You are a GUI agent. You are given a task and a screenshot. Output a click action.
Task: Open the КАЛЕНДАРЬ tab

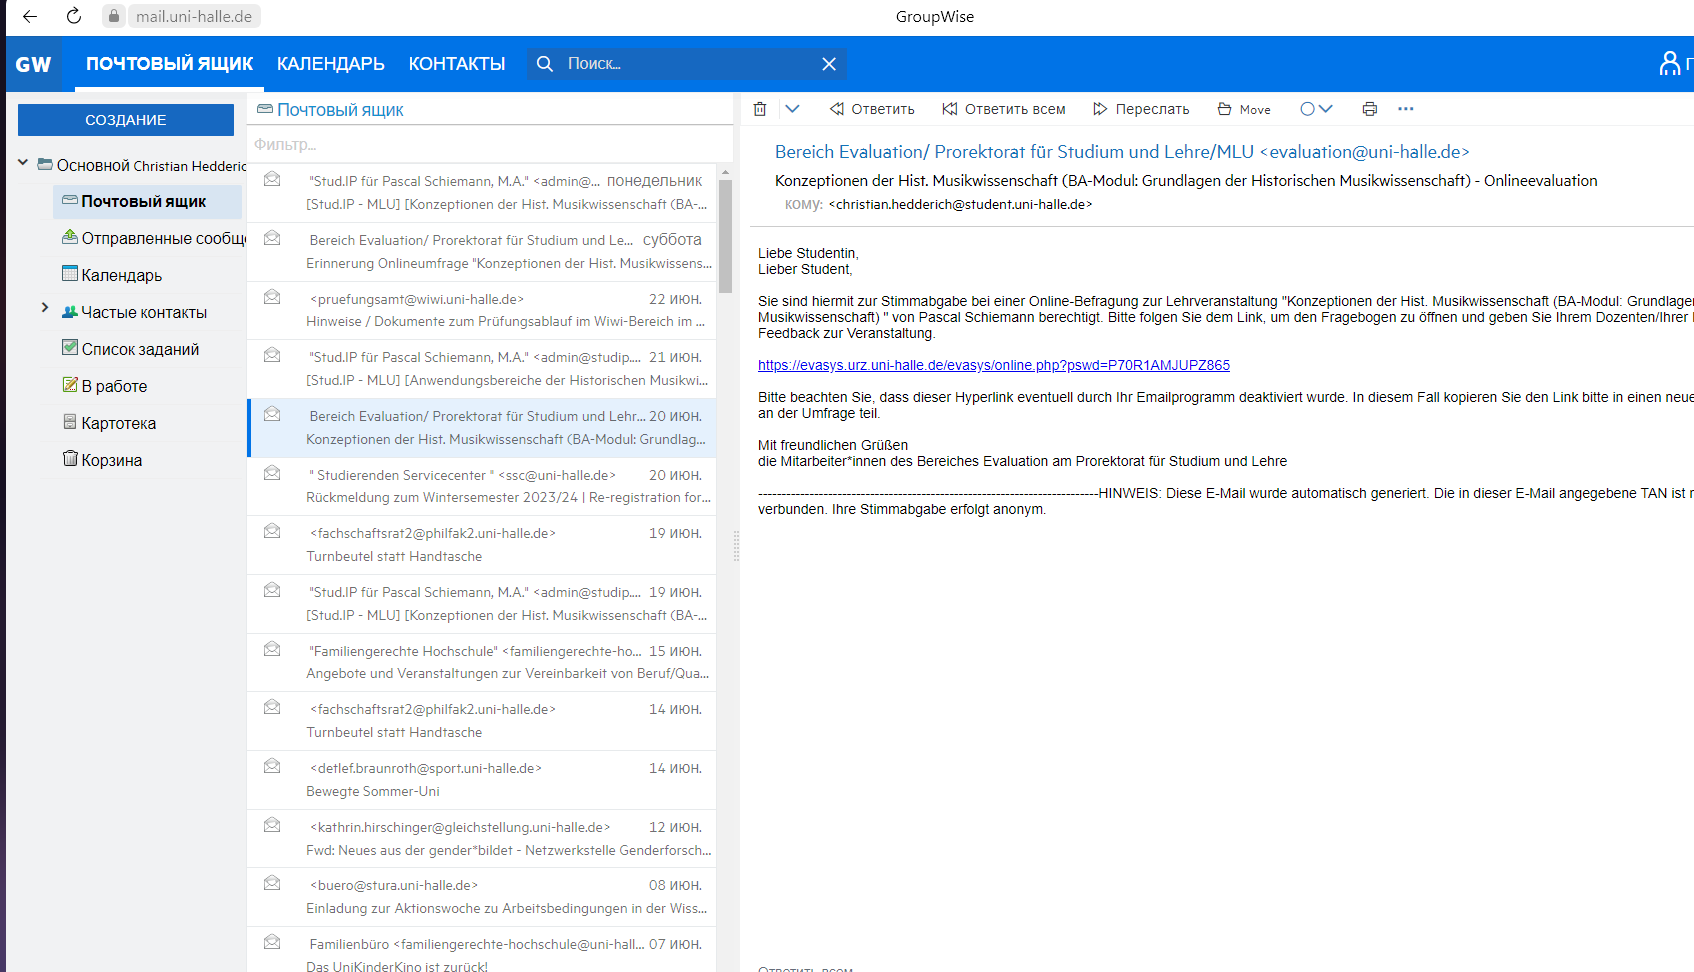tap(331, 64)
